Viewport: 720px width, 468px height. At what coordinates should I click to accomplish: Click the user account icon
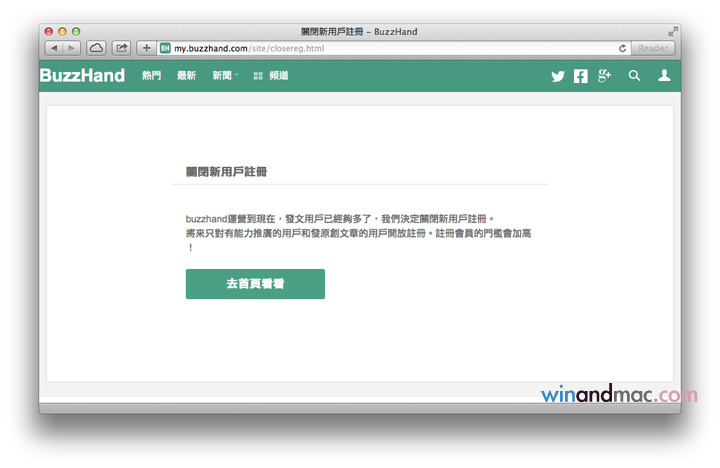[x=664, y=76]
